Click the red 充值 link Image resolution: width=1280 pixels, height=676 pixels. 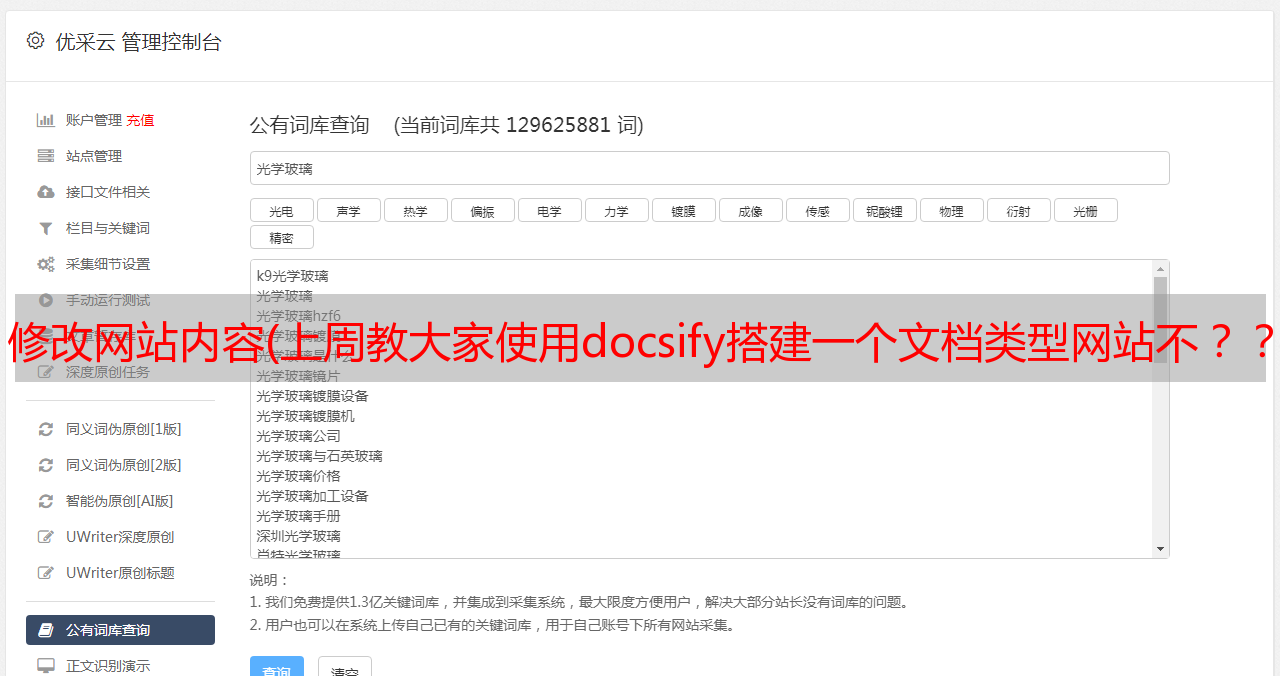click(140, 120)
